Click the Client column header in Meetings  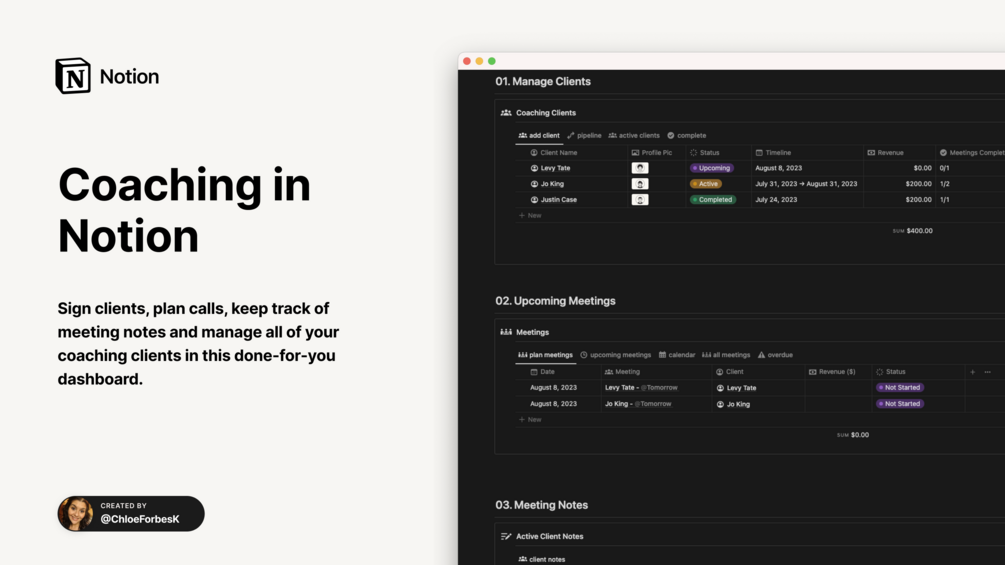(x=729, y=372)
